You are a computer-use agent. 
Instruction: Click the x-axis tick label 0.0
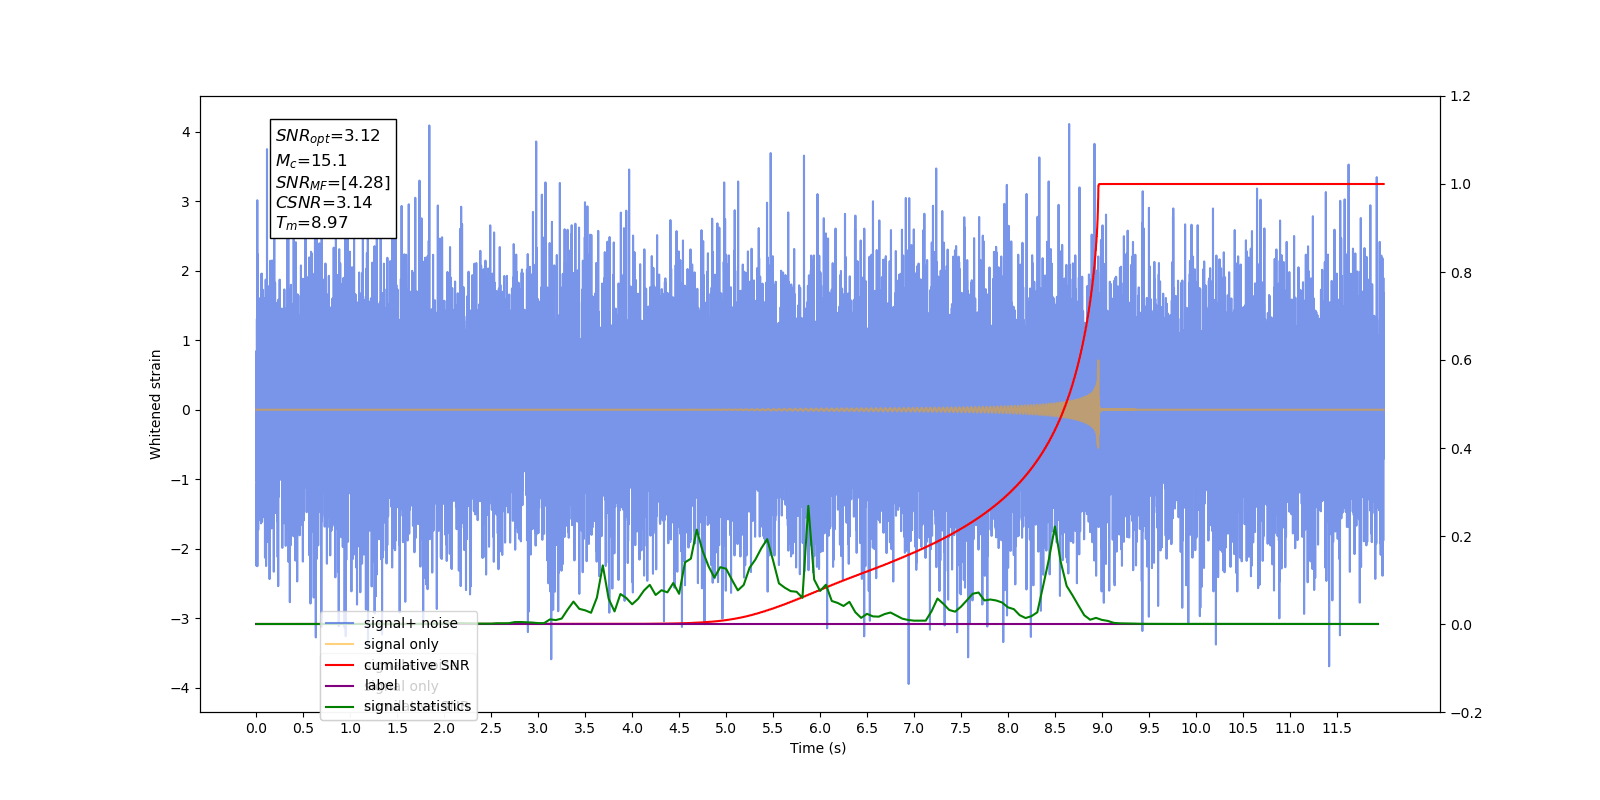point(256,728)
